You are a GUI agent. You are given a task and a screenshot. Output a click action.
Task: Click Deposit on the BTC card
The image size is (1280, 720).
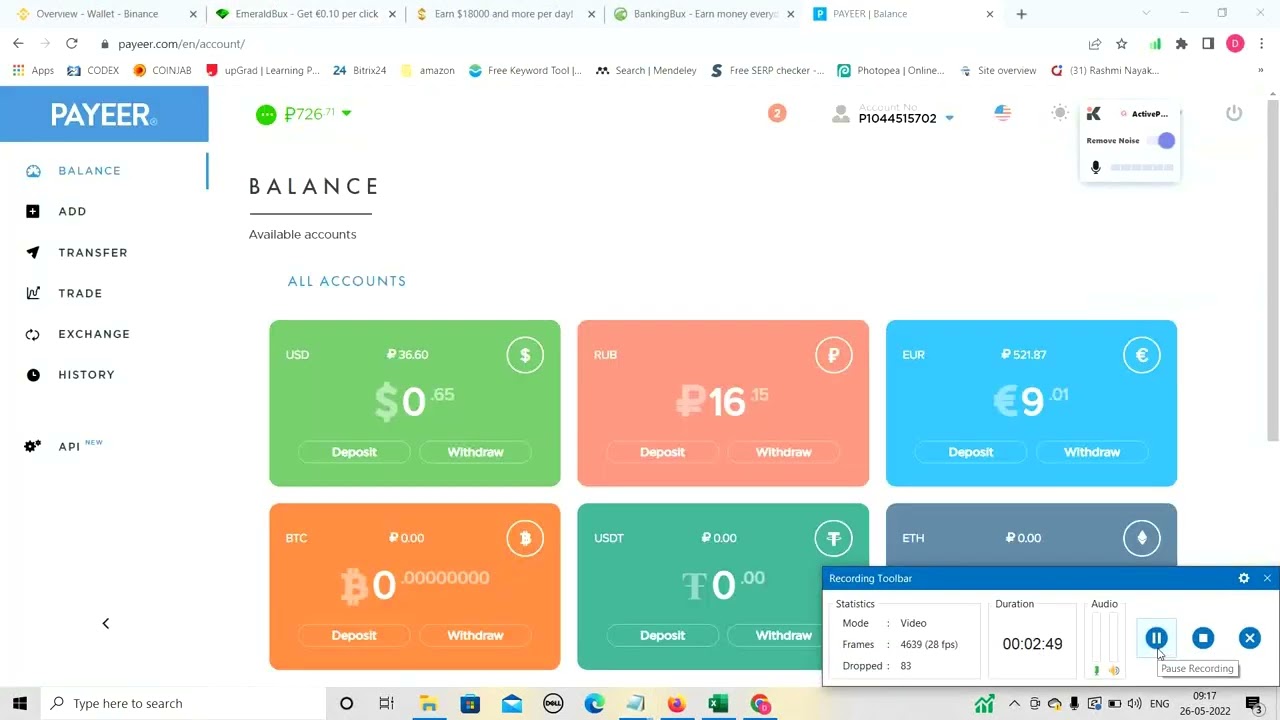click(x=354, y=635)
